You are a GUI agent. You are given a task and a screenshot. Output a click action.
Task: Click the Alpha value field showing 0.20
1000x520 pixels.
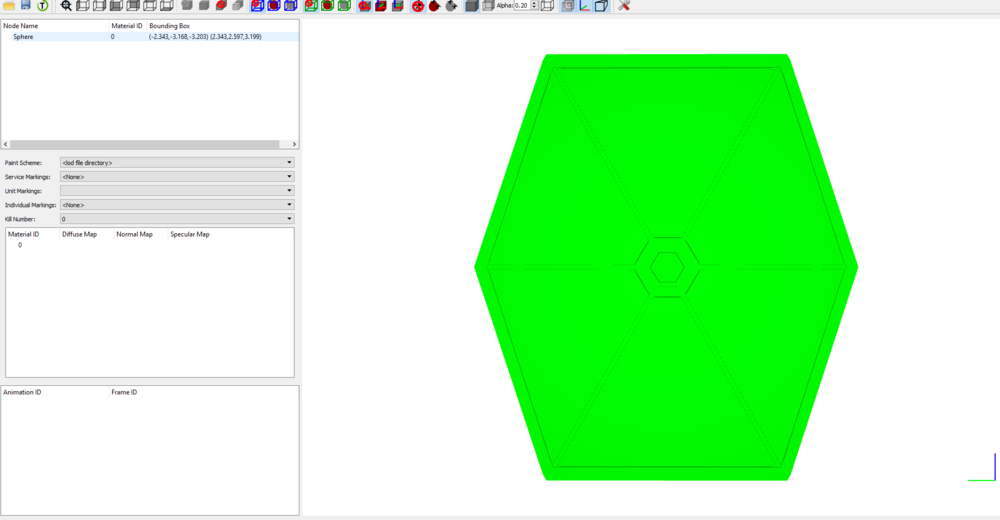pos(522,6)
